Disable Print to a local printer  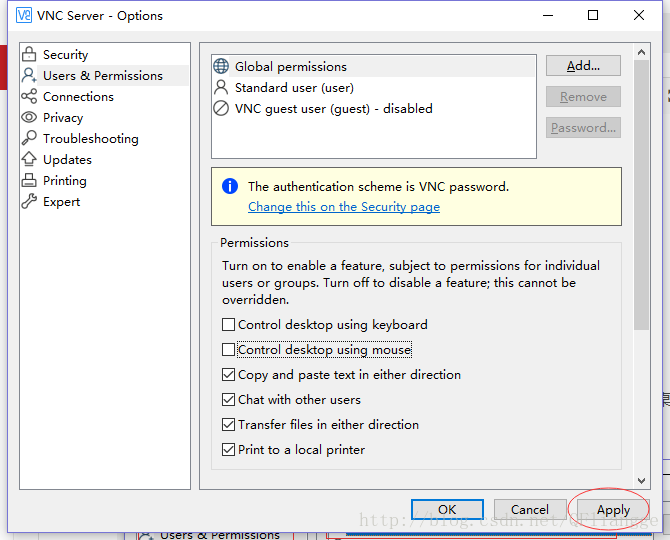tap(229, 449)
